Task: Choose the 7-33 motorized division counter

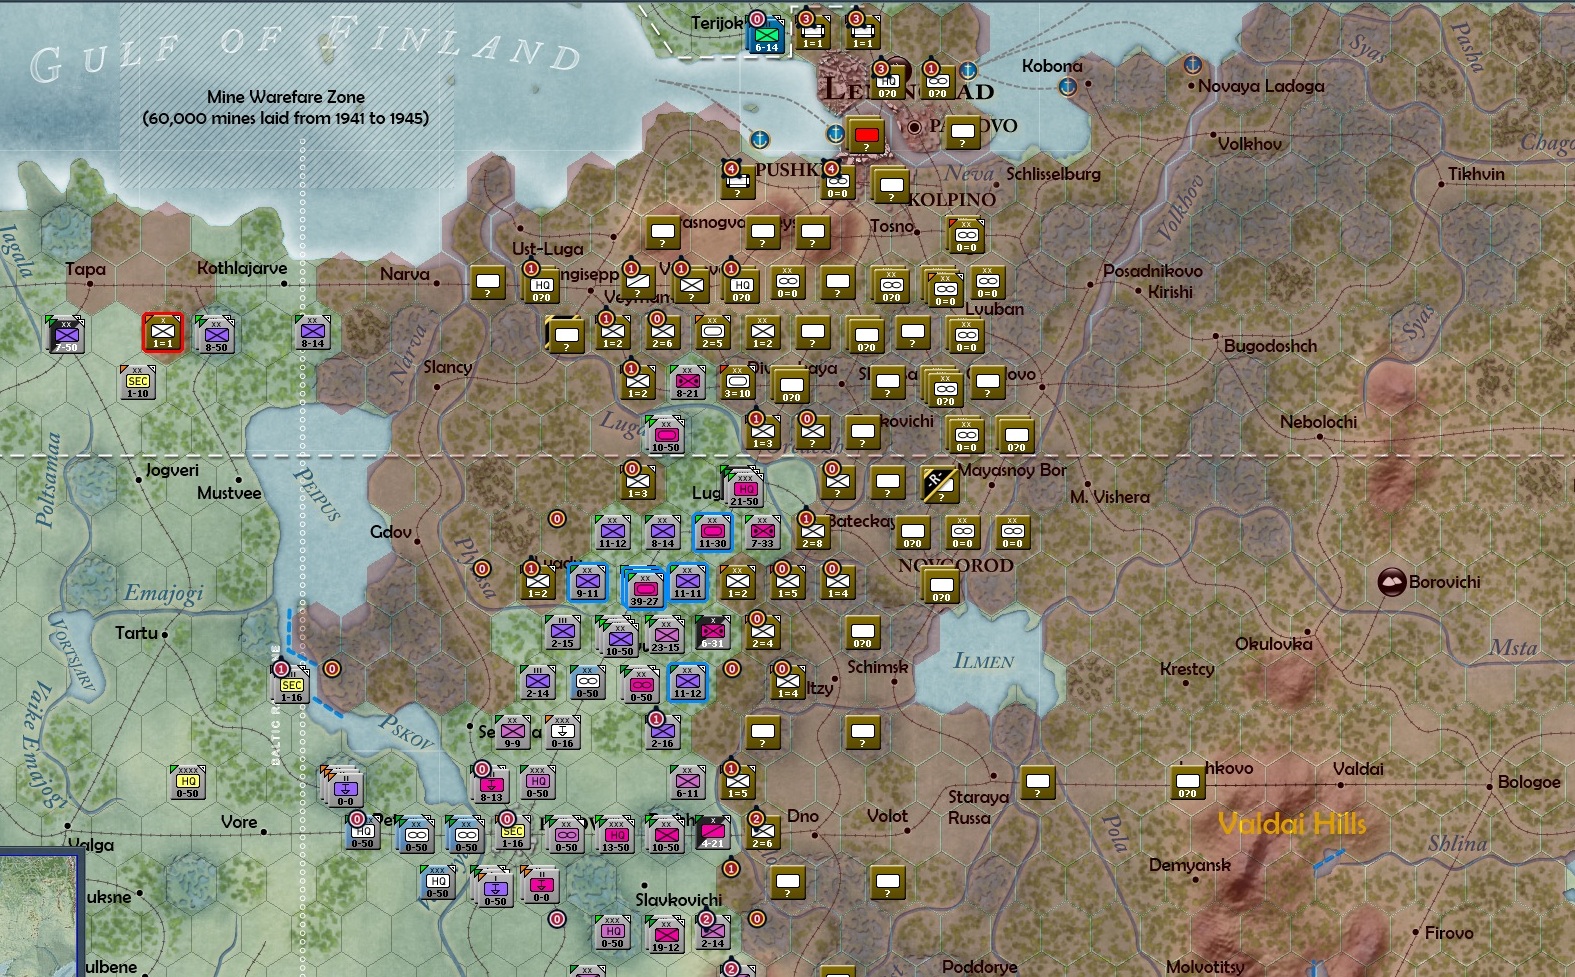Action: pyautogui.click(x=762, y=532)
